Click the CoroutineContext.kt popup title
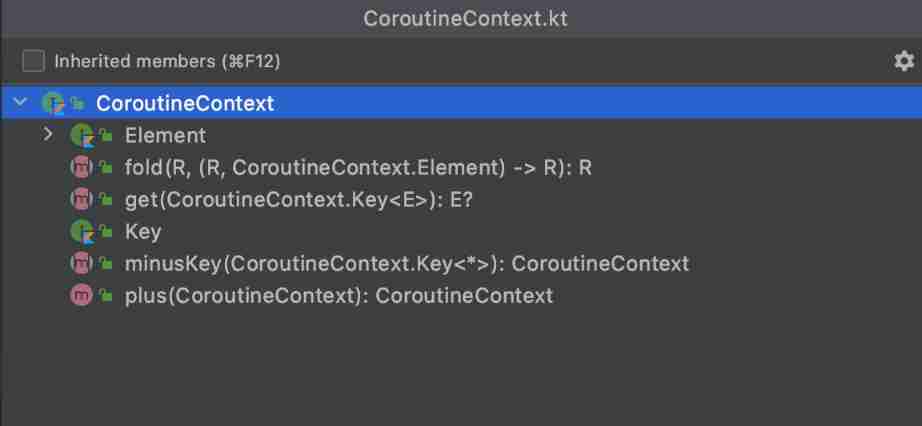The width and height of the screenshot is (922, 426). tap(461, 19)
